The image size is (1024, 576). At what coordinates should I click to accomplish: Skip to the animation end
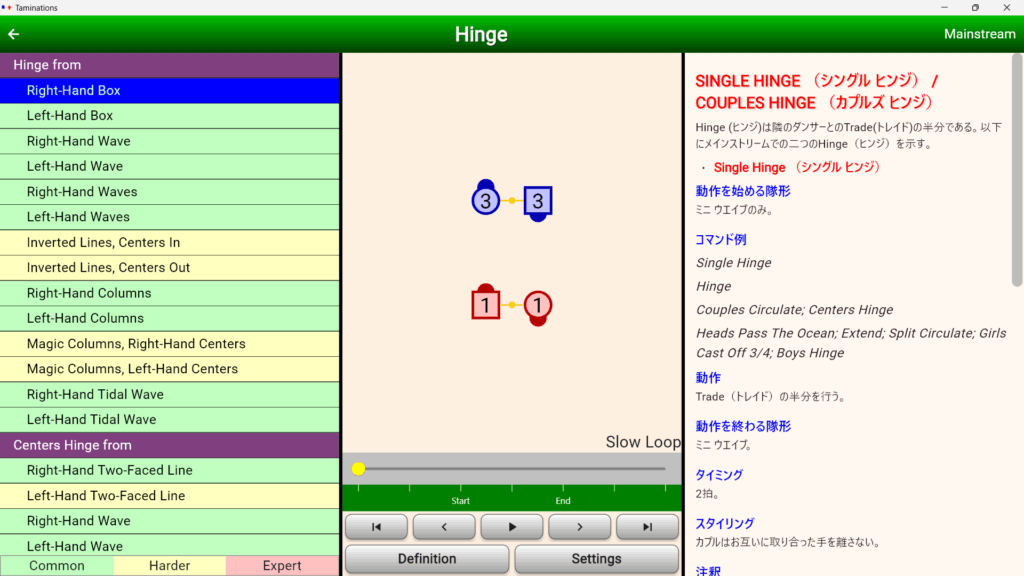(x=647, y=527)
